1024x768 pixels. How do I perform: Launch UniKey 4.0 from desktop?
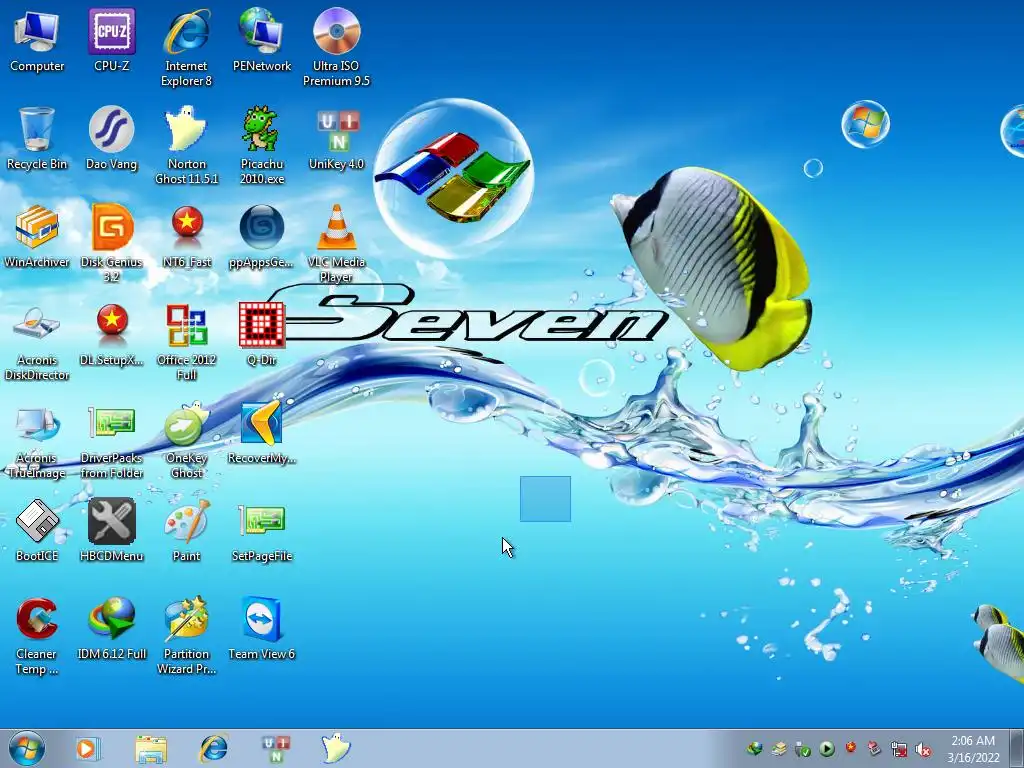336,138
